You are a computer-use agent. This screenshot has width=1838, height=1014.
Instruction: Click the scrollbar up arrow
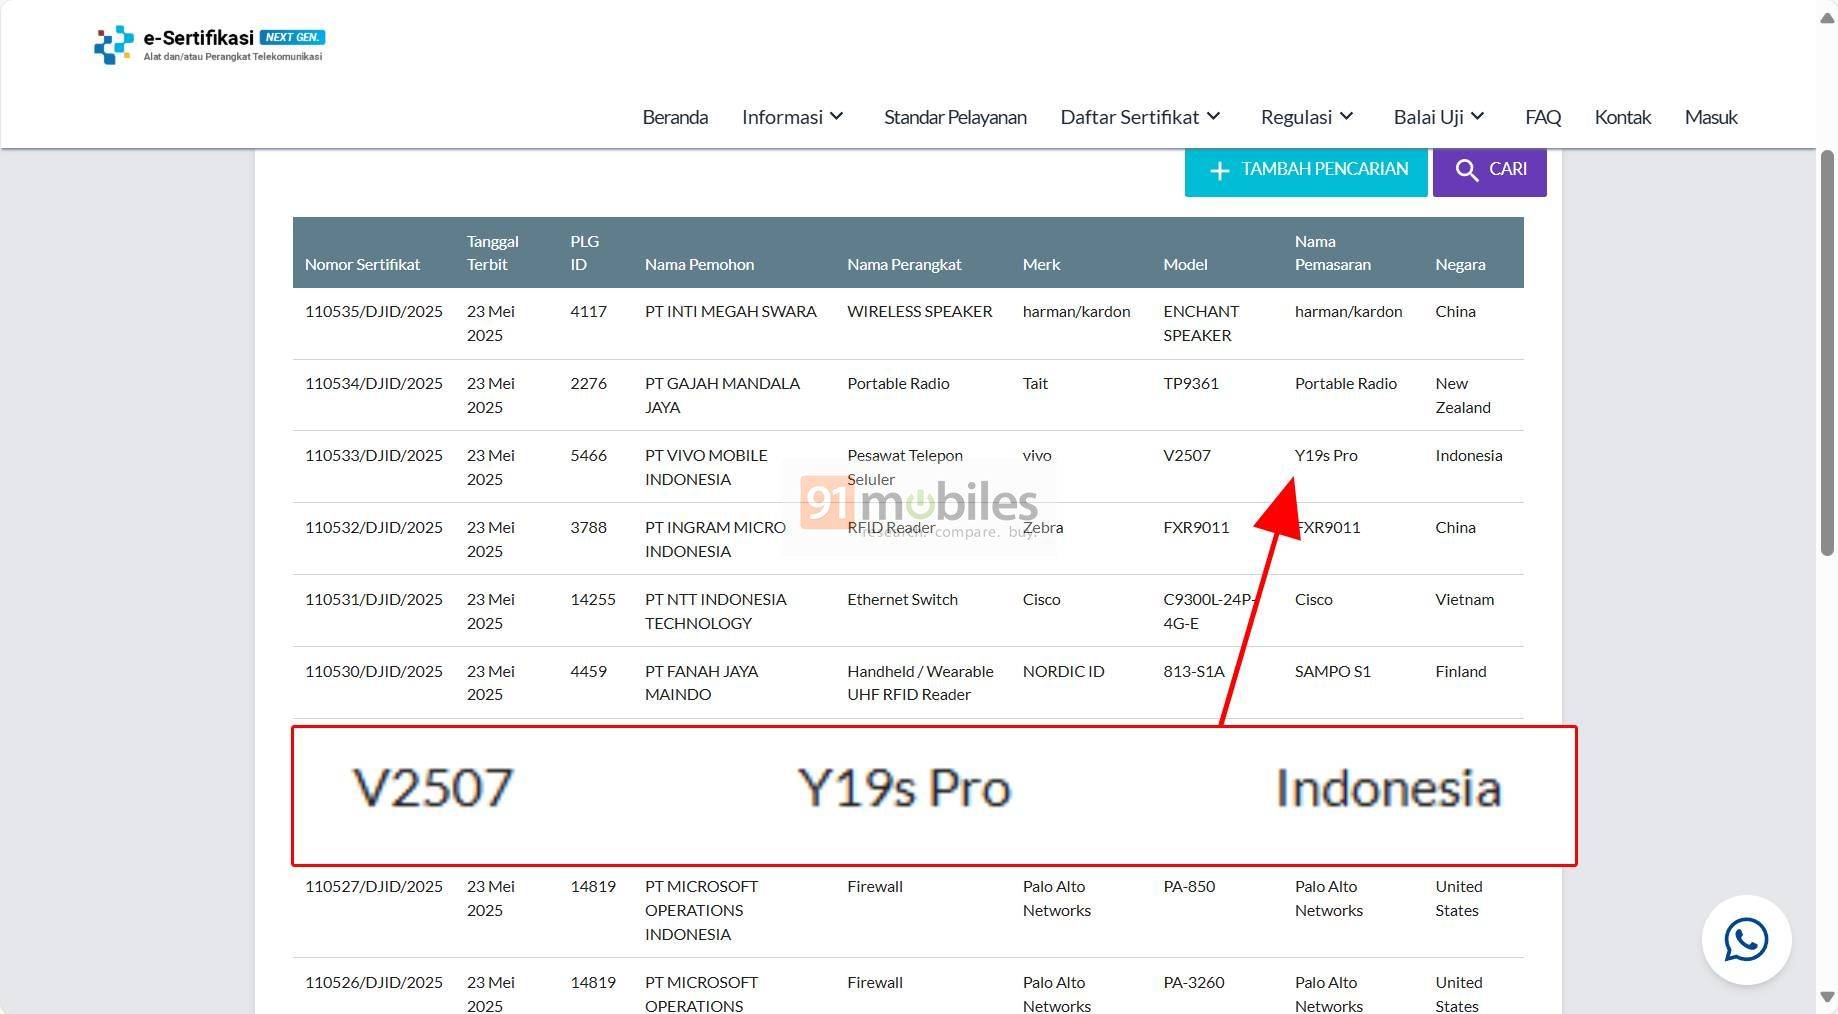point(1827,20)
